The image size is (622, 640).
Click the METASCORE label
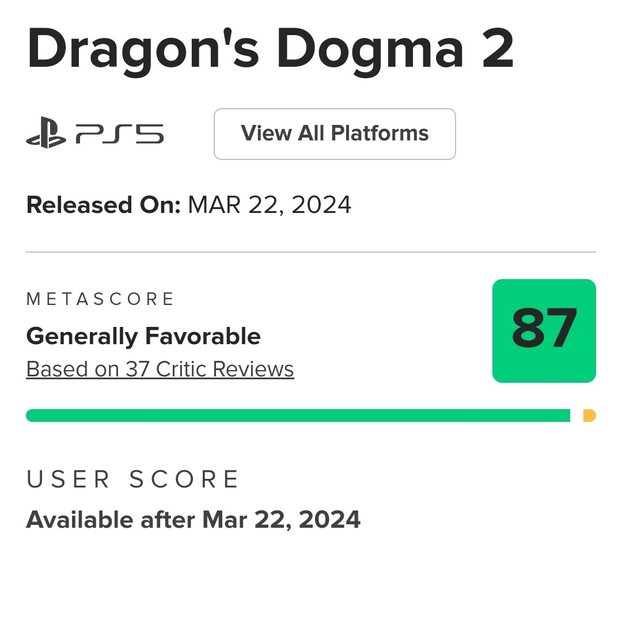(x=100, y=299)
